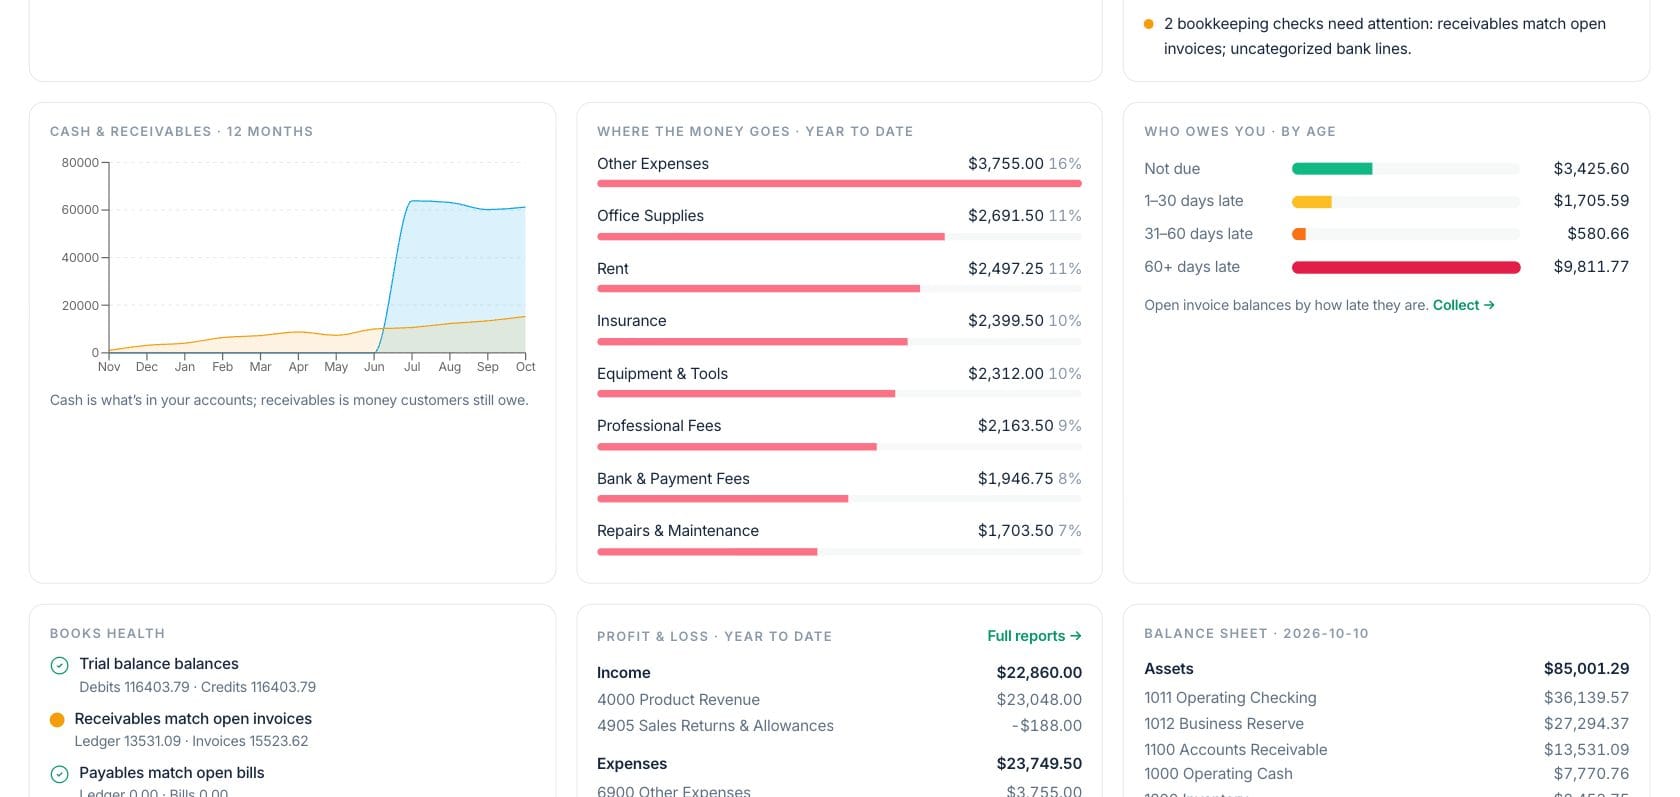Click the 4000 Product Revenue line
Viewport: 1680px width, 797px height.
point(839,700)
